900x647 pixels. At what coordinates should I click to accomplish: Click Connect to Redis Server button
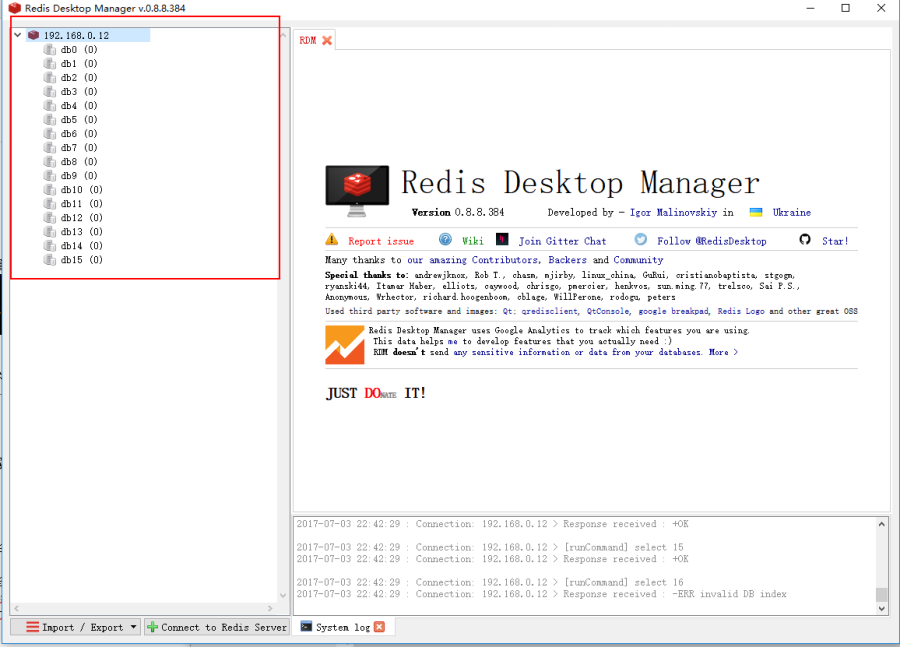(x=216, y=627)
